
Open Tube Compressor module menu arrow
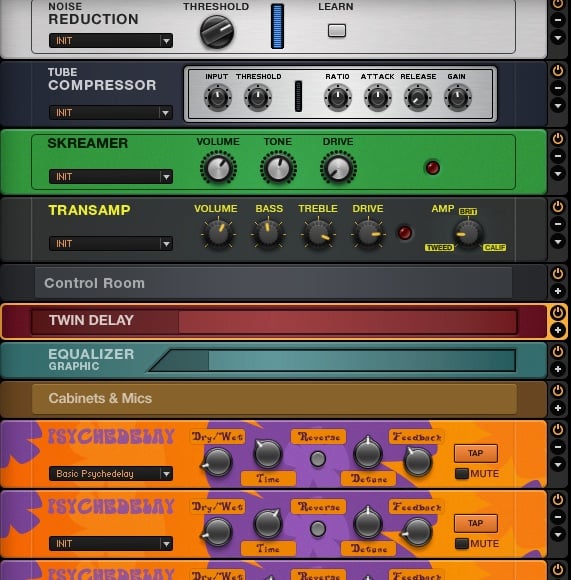pyautogui.click(x=558, y=106)
